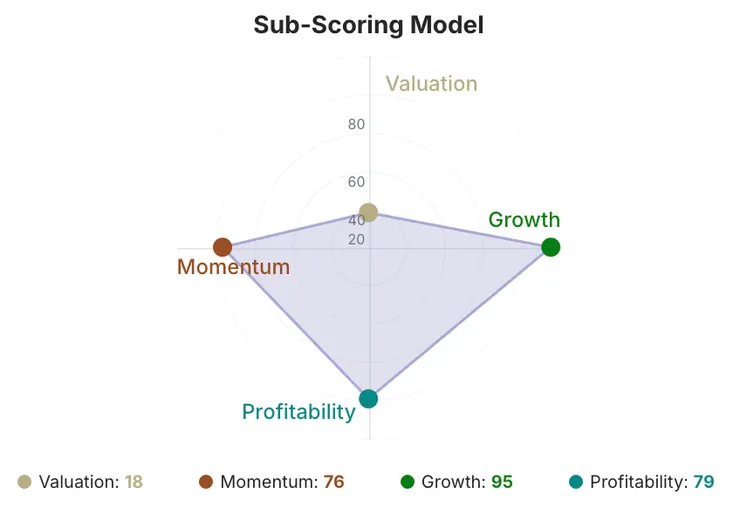The image size is (740, 508).
Task: Click the Growth axis label beside the chart
Action: point(524,220)
